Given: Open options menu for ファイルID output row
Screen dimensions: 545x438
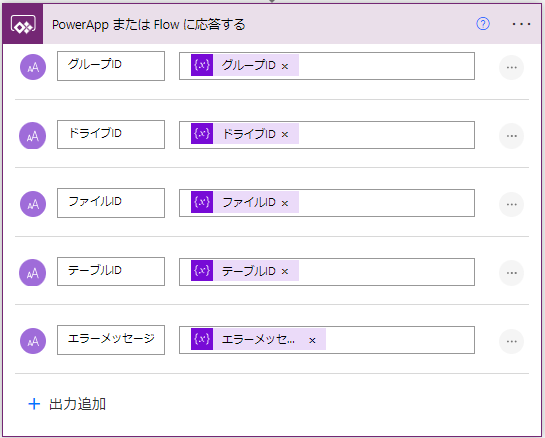Looking at the screenshot, I should coord(511,204).
